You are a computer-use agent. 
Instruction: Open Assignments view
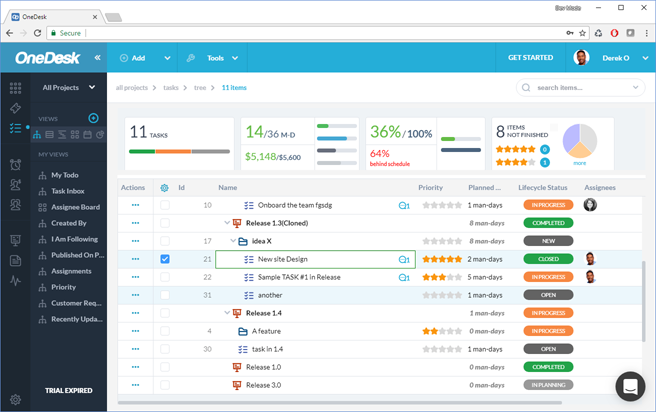pyautogui.click(x=71, y=271)
